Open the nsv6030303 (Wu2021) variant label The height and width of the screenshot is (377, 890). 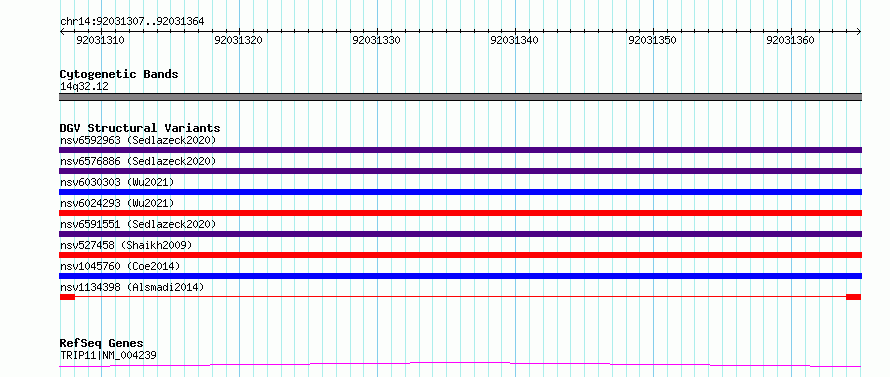point(117,182)
